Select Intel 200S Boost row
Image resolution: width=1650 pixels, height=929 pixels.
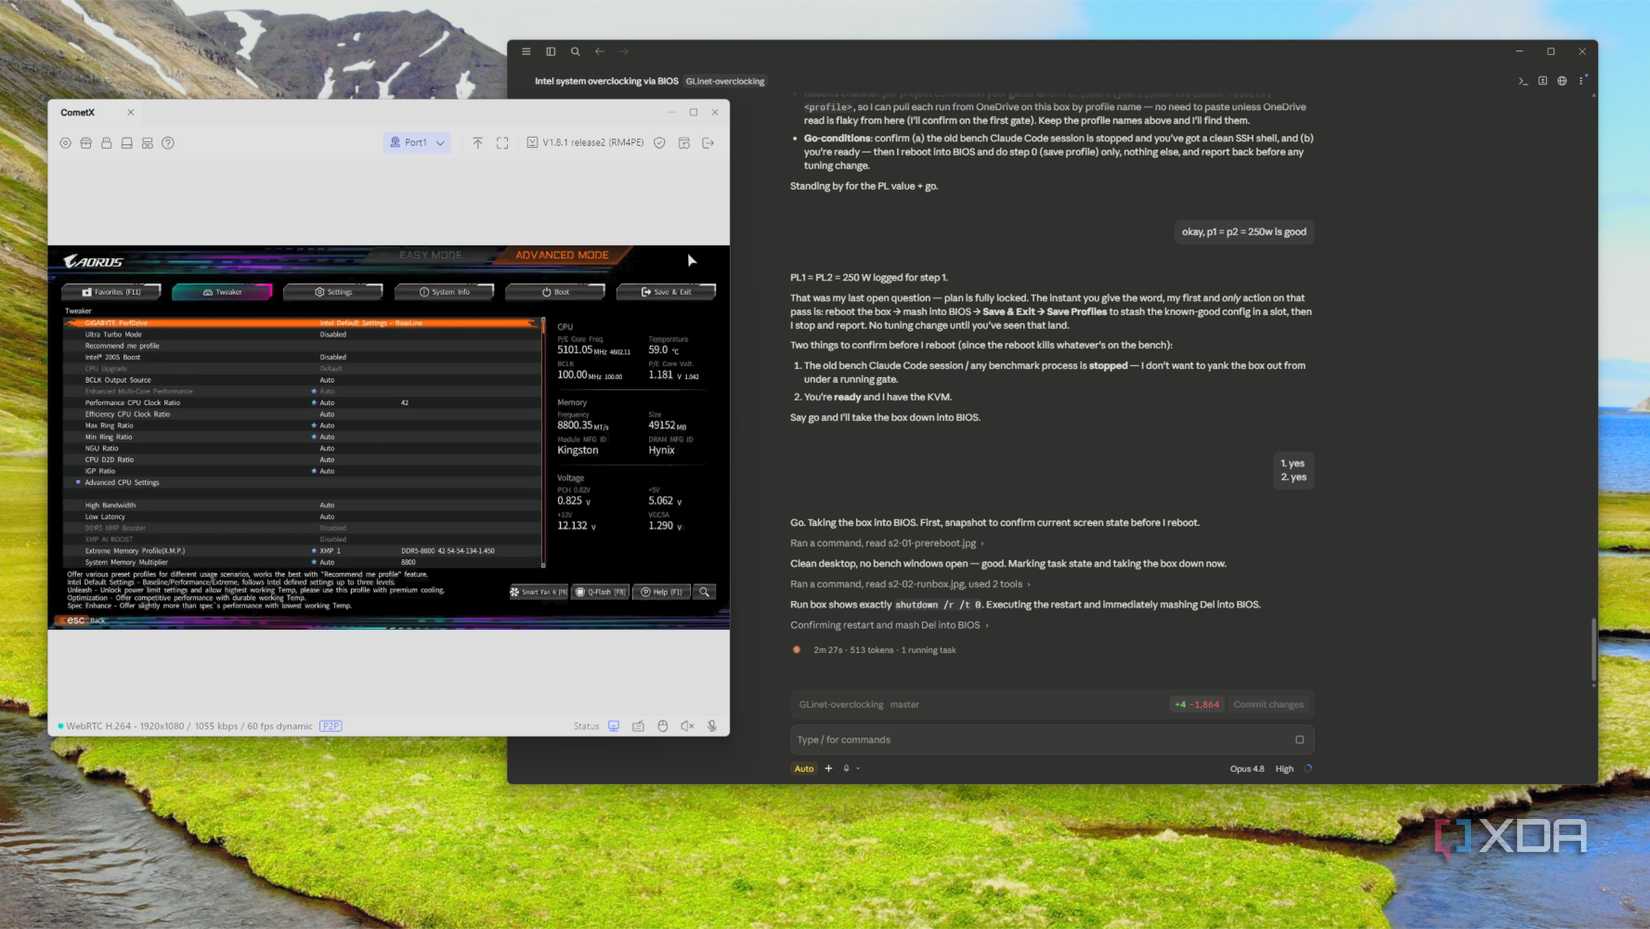[x=303, y=357]
